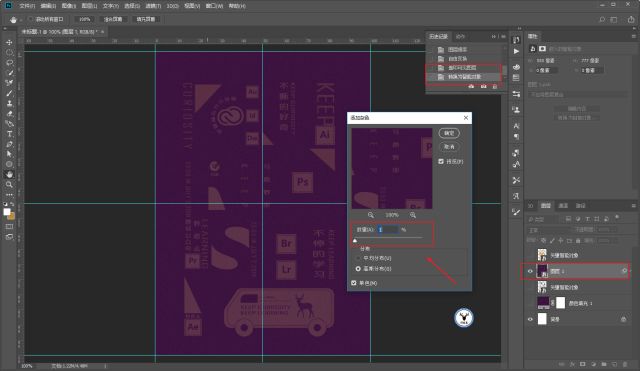Select the Uniform distribution radio button
The image size is (640, 371).
(x=358, y=258)
